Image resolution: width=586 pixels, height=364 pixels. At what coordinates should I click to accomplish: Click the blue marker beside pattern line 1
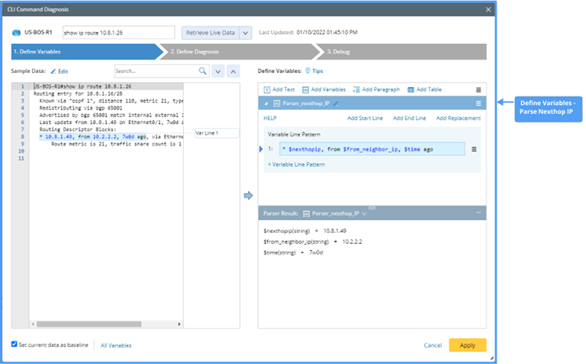tap(261, 149)
